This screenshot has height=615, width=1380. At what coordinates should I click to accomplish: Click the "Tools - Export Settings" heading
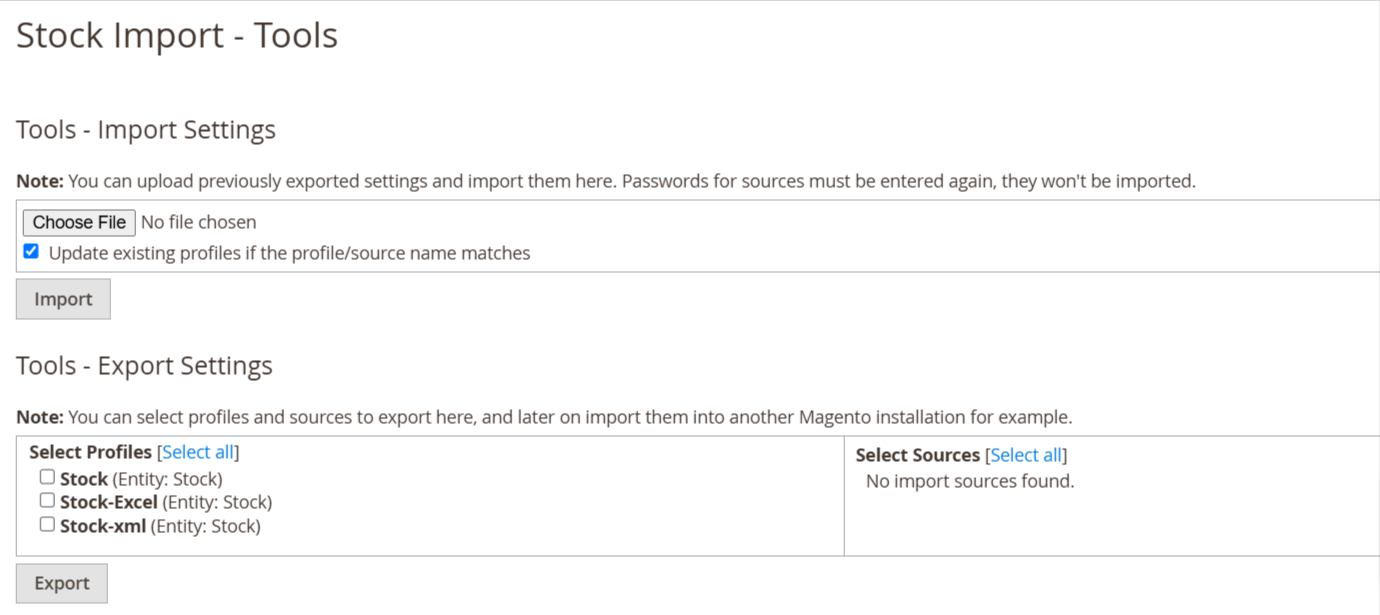(144, 366)
